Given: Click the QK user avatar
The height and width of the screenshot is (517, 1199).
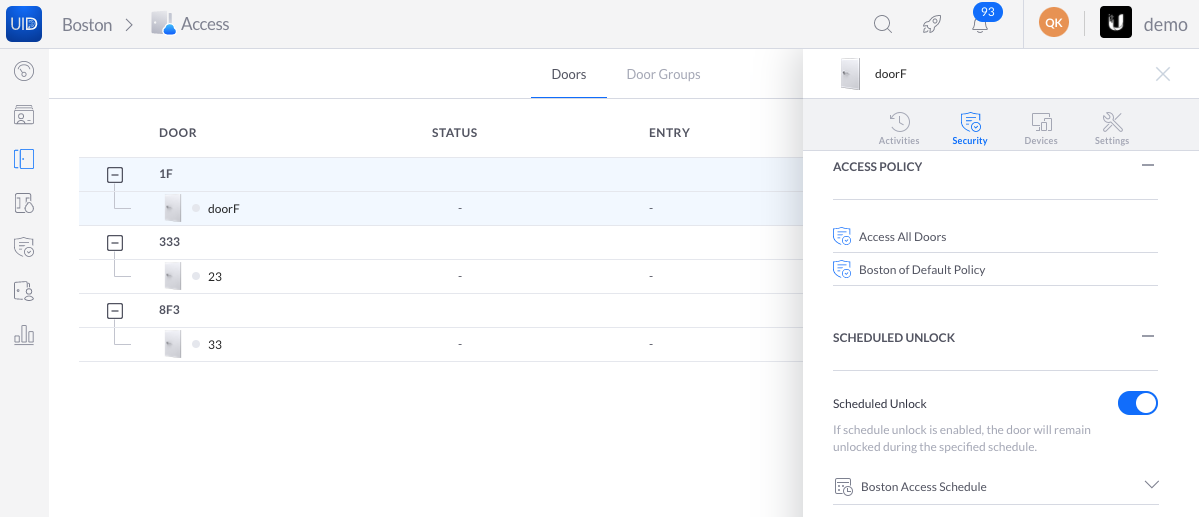Looking at the screenshot, I should click(x=1054, y=23).
